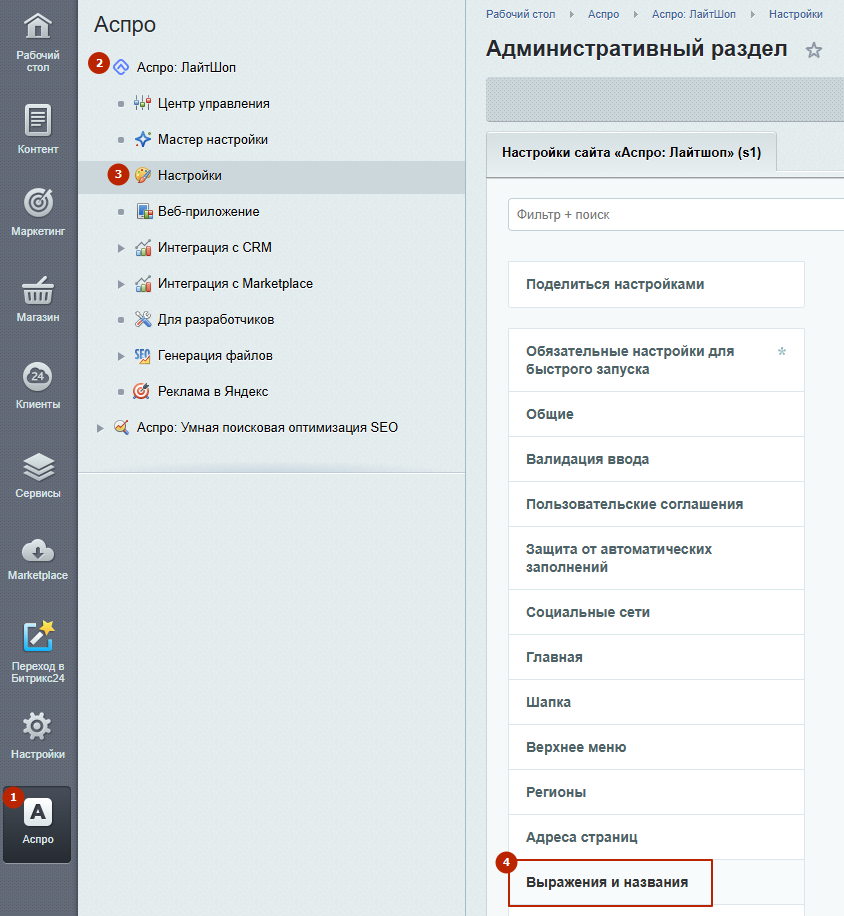Screen dimensions: 844x916
Task: Click star marker on Обязательные настройки row
Action: 782,351
